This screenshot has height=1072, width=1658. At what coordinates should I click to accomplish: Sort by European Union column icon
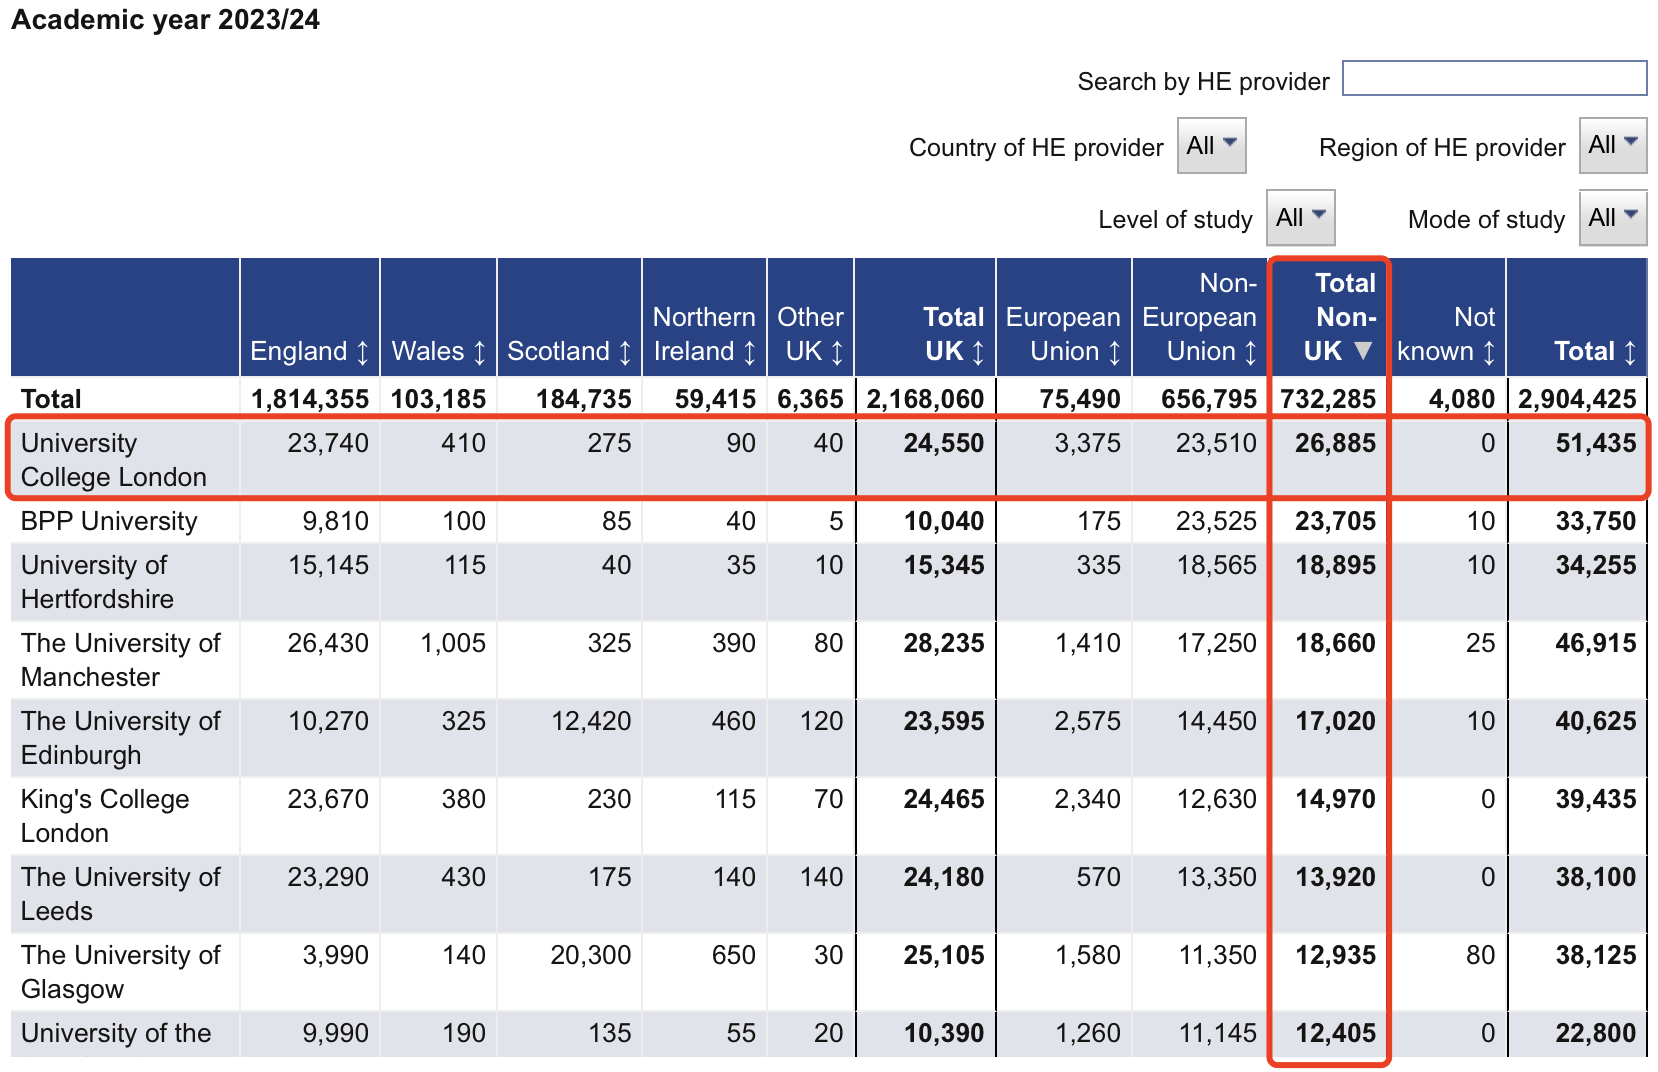[x=1115, y=353]
